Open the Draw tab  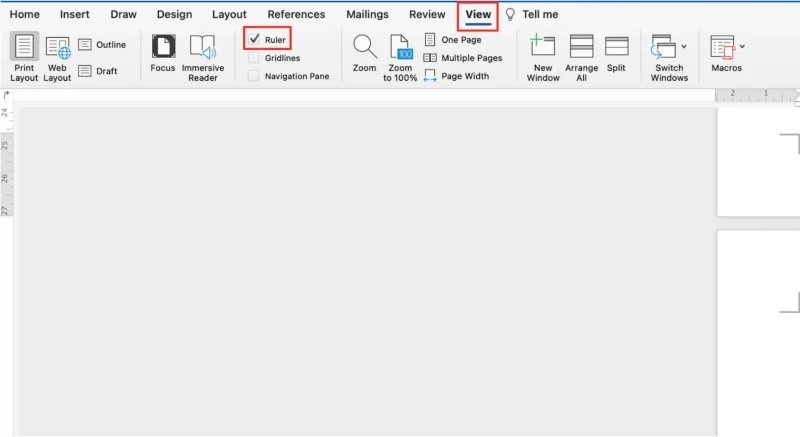[x=123, y=14]
